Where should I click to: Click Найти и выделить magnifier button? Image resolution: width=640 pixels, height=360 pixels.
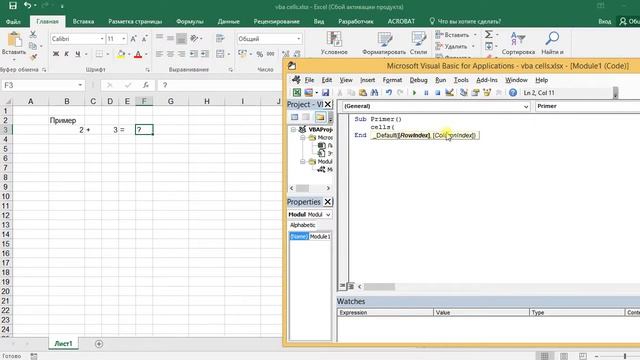coord(552,43)
